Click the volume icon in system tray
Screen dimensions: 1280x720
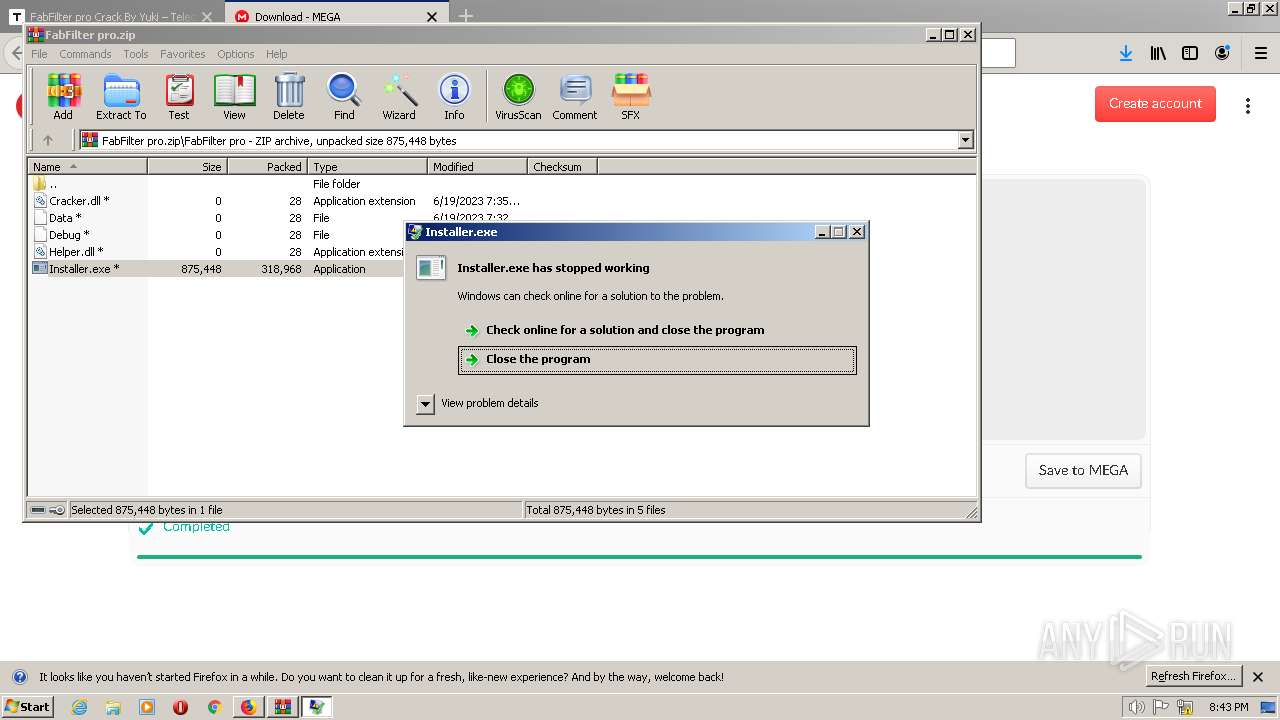pos(1136,707)
